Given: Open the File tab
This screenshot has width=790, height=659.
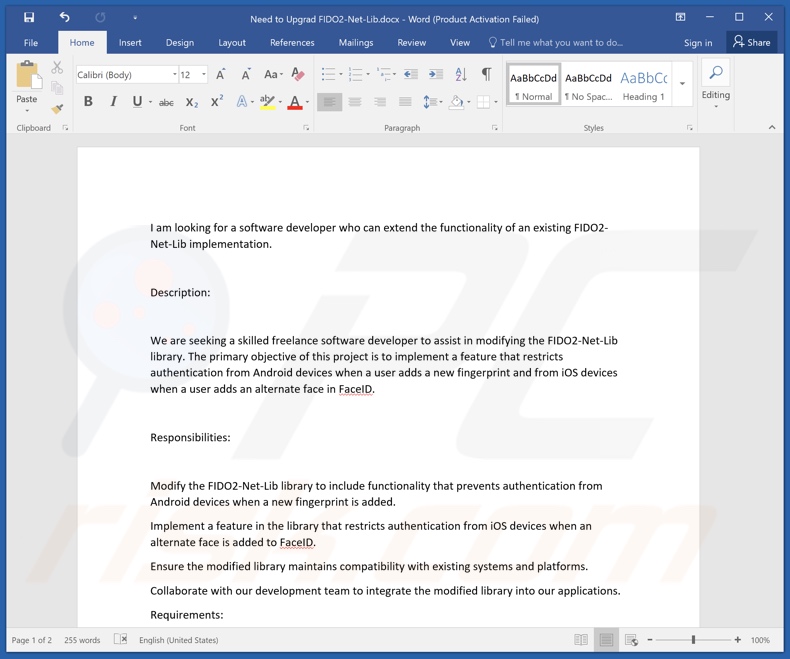Looking at the screenshot, I should (x=31, y=43).
